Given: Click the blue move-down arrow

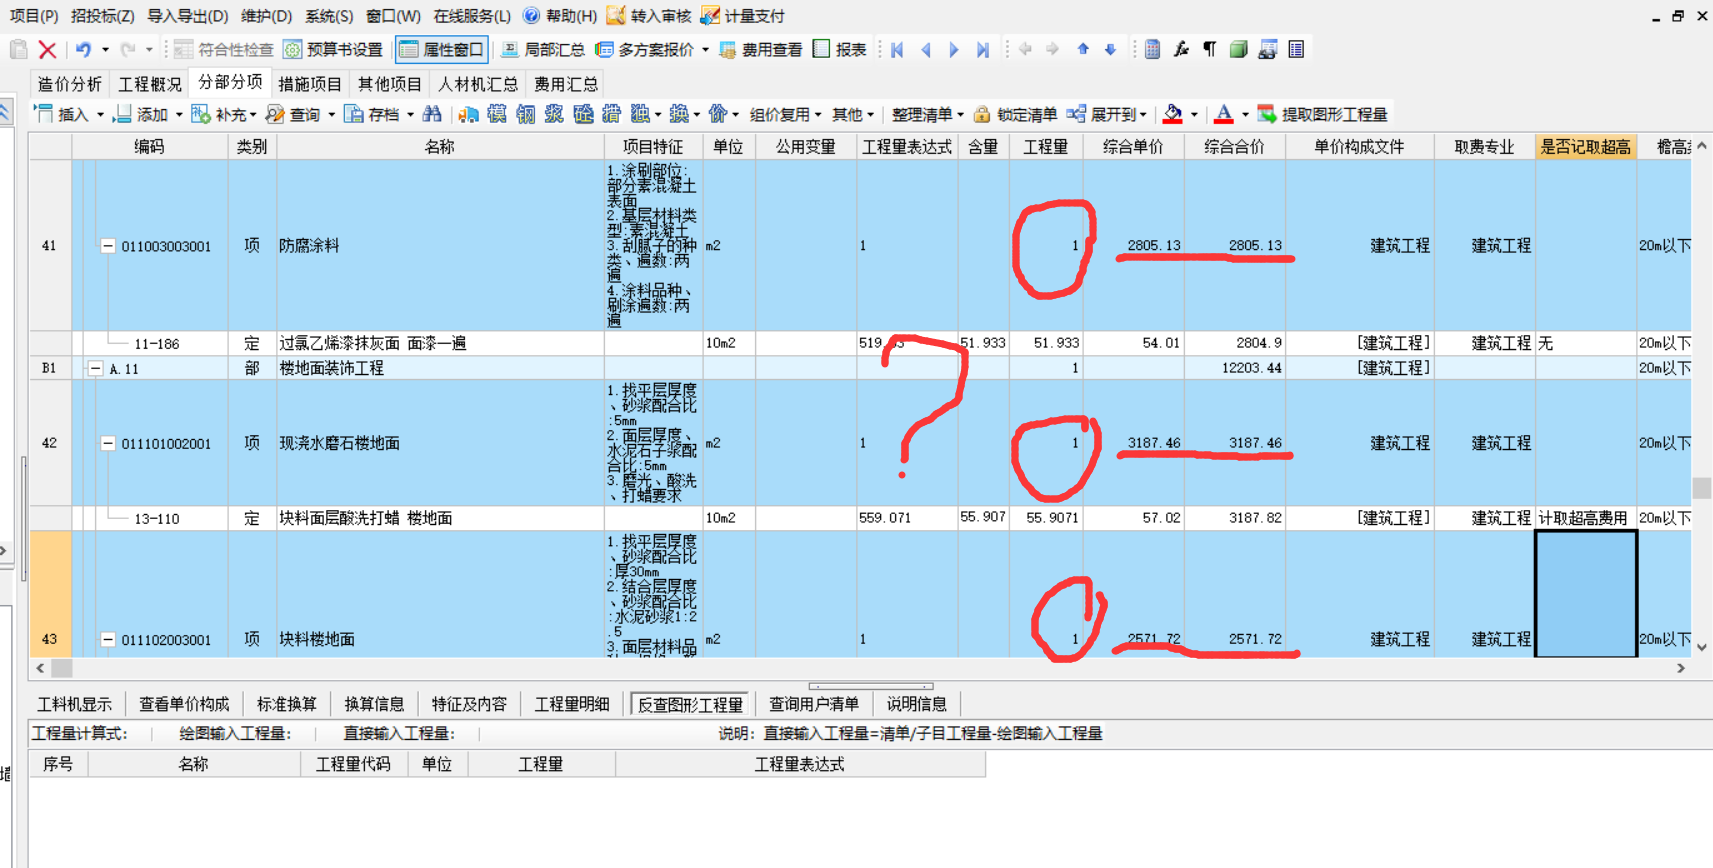Looking at the screenshot, I should (x=1110, y=49).
